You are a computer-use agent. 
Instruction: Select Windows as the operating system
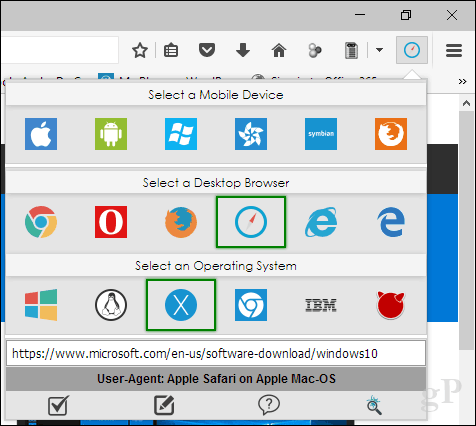click(x=41, y=305)
